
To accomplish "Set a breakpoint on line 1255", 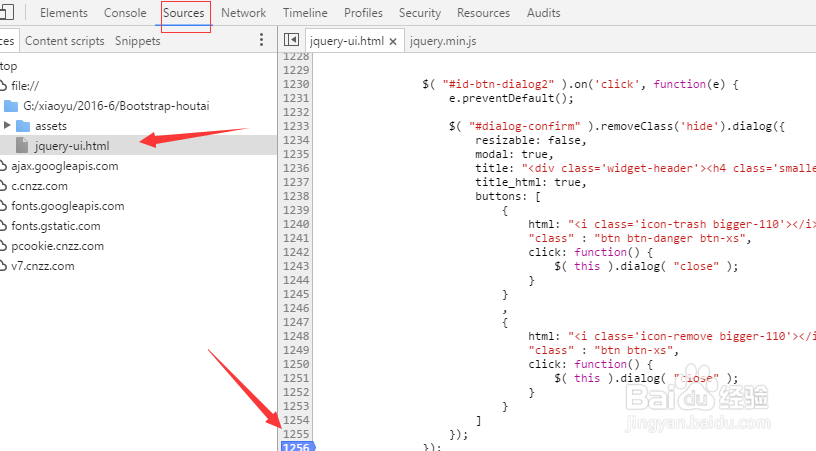I will pyautogui.click(x=296, y=434).
